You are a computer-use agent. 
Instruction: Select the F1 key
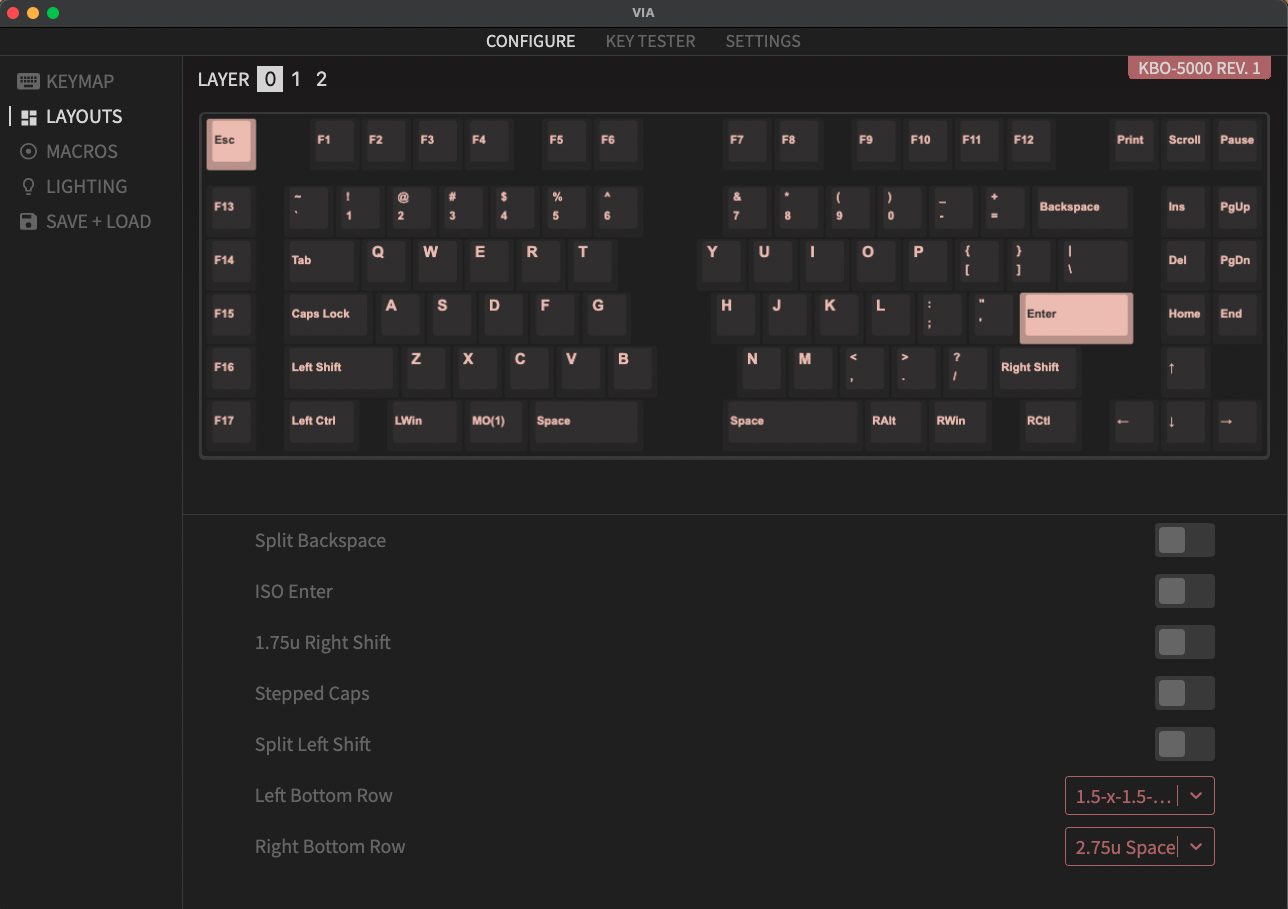click(x=334, y=144)
